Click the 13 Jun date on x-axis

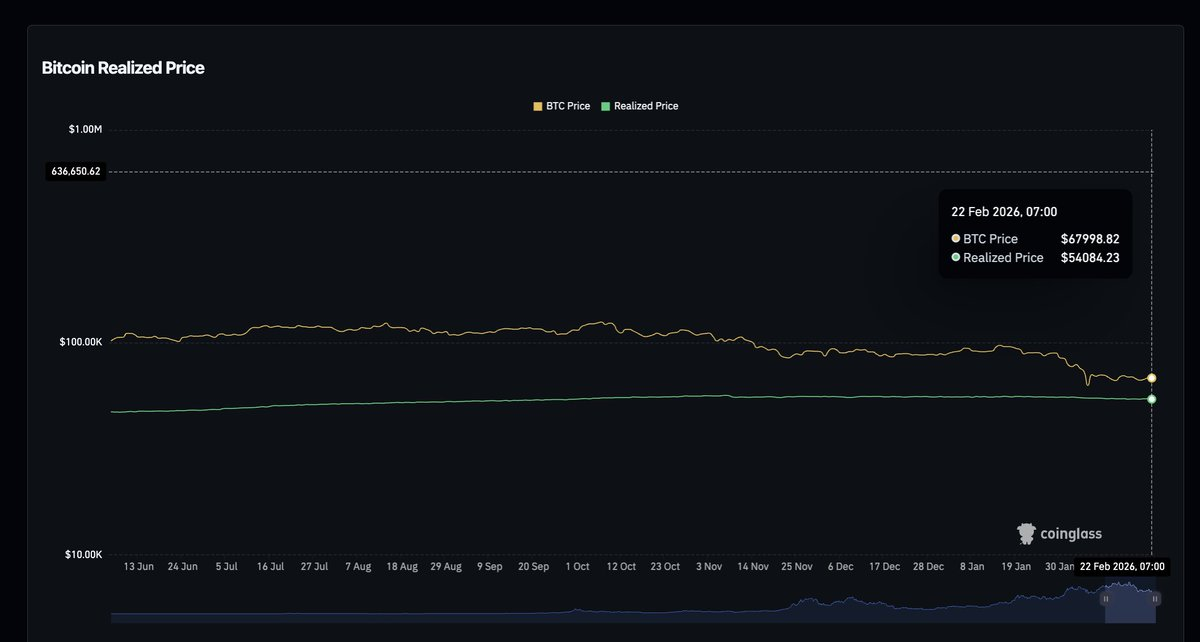[138, 567]
